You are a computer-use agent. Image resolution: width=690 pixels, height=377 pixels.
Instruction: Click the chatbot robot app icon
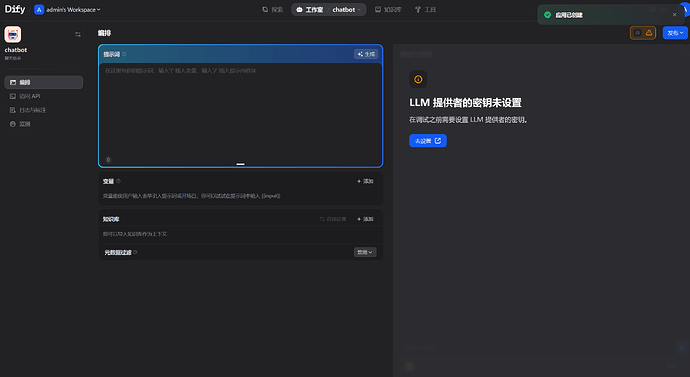(13, 34)
